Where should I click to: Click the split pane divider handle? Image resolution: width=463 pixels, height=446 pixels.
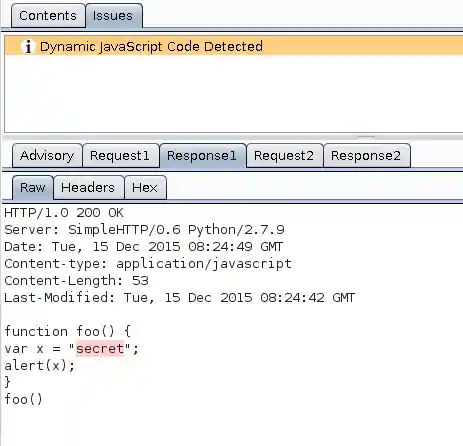[366, 137]
